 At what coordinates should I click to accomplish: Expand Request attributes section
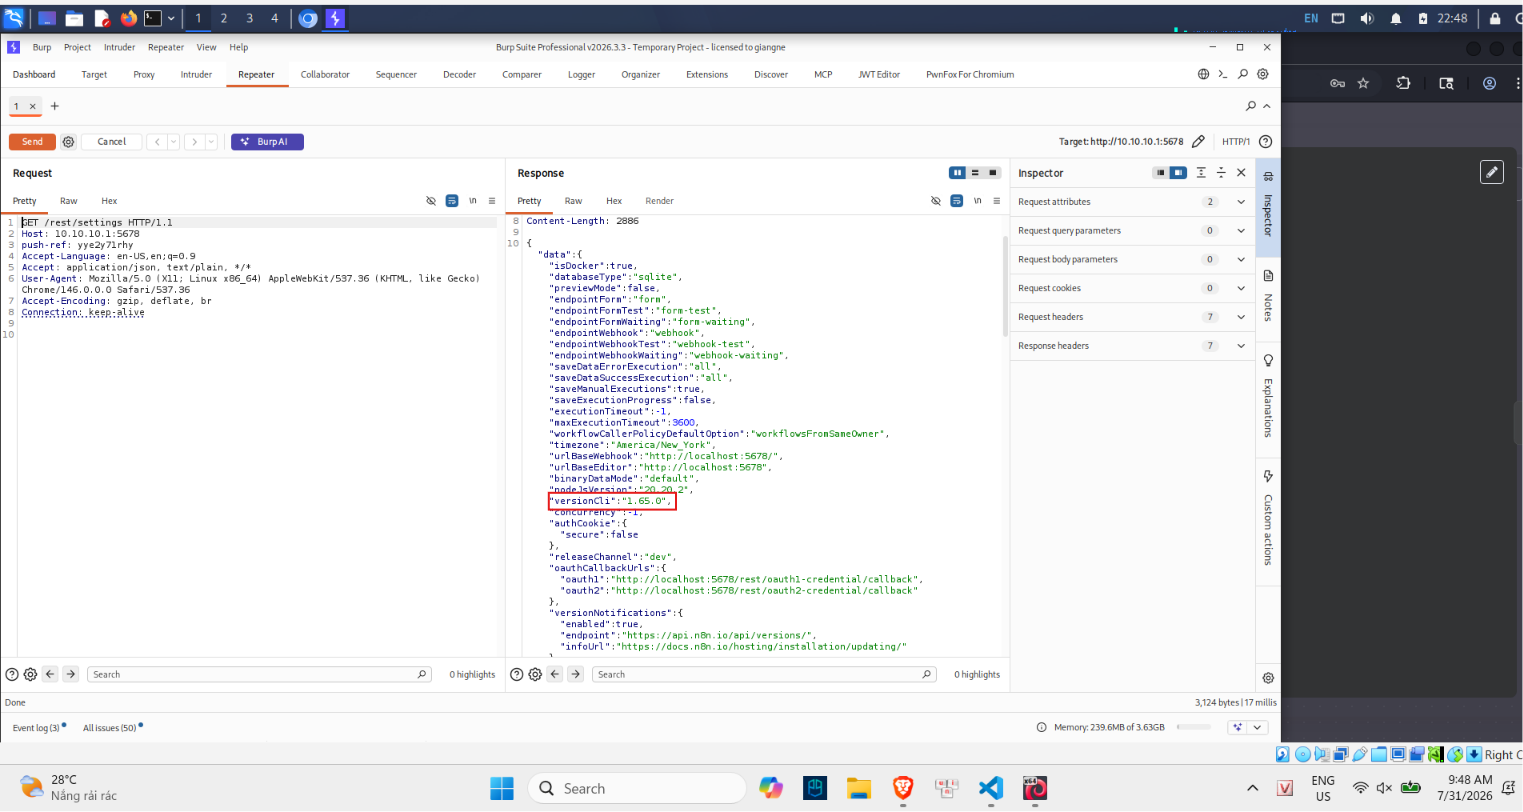tap(1131, 202)
